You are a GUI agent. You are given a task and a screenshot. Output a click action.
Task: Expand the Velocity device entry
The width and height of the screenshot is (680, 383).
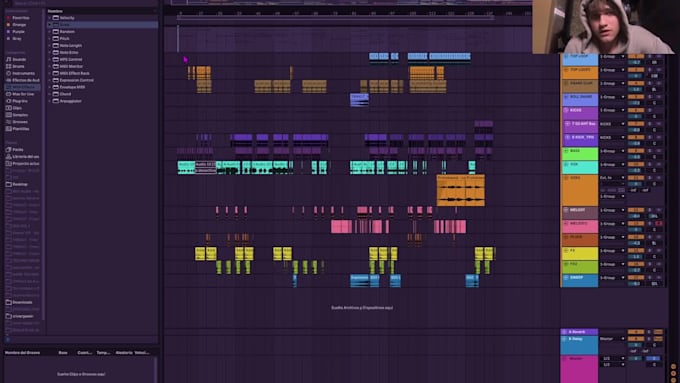coord(50,18)
